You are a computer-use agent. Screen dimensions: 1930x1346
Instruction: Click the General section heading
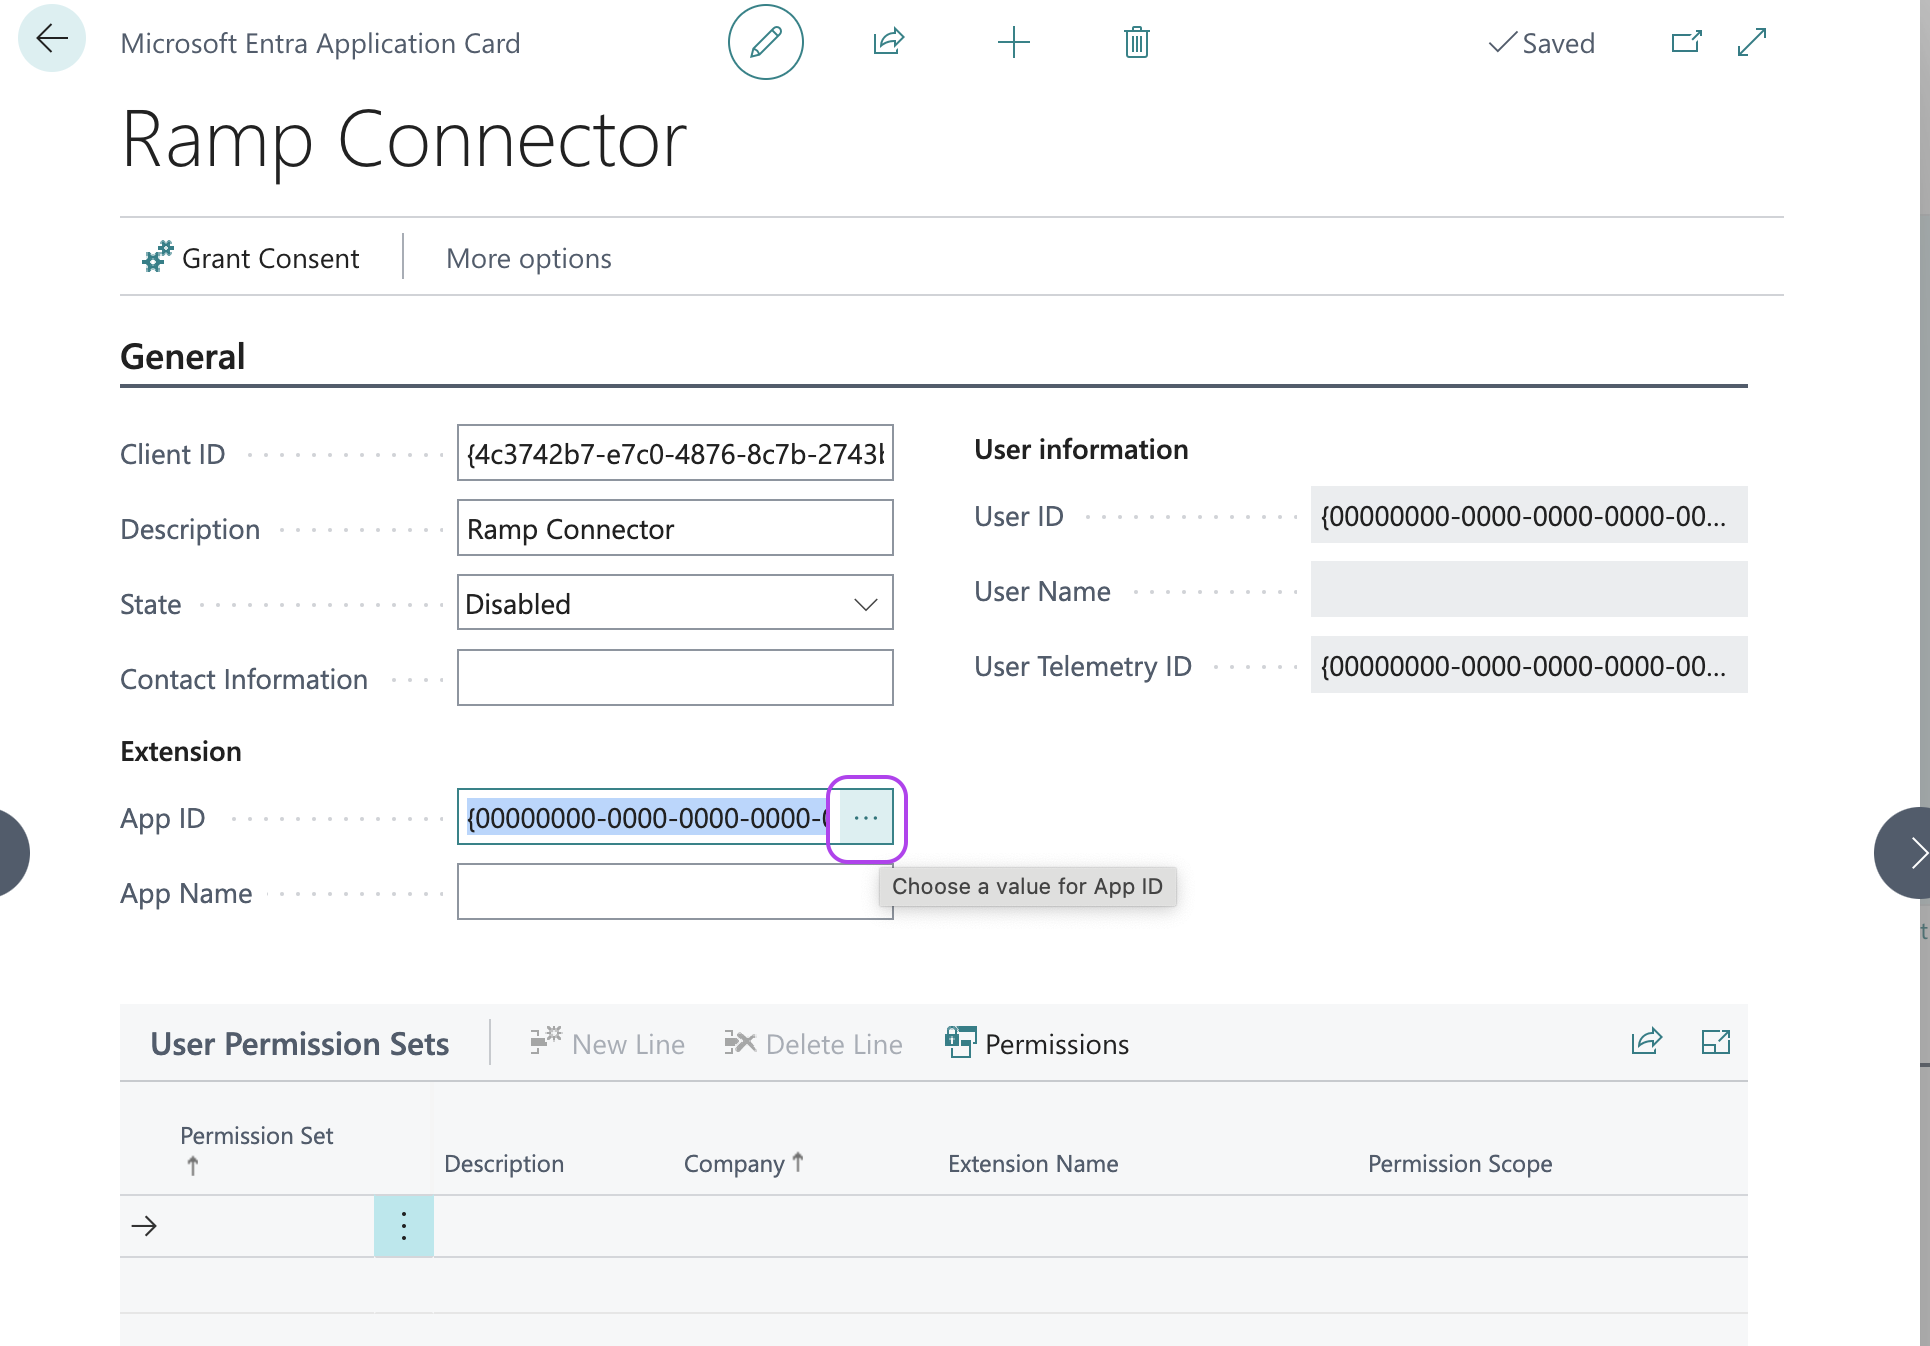[x=183, y=356]
